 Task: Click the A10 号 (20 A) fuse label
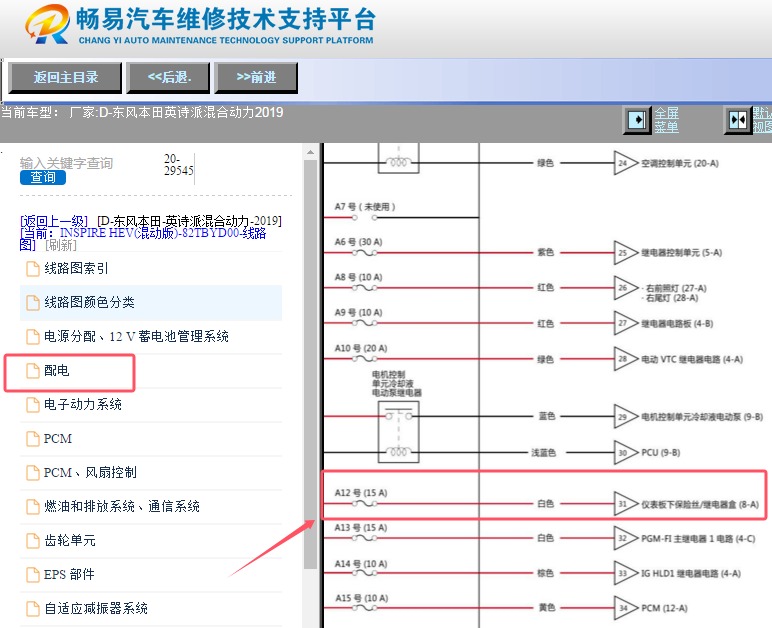361,348
